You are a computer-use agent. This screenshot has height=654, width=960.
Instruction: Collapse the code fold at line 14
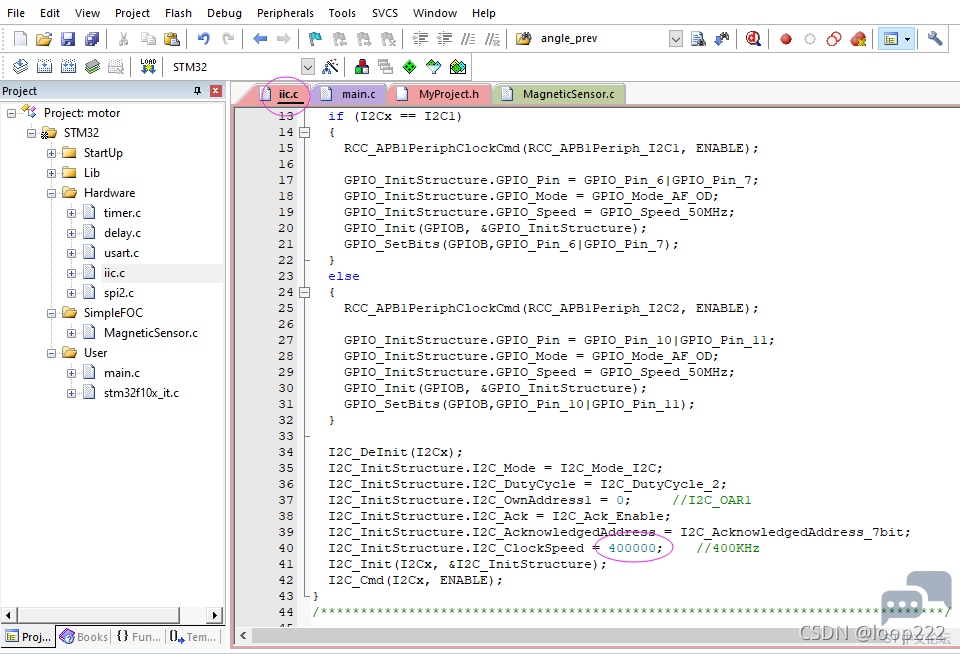click(304, 132)
